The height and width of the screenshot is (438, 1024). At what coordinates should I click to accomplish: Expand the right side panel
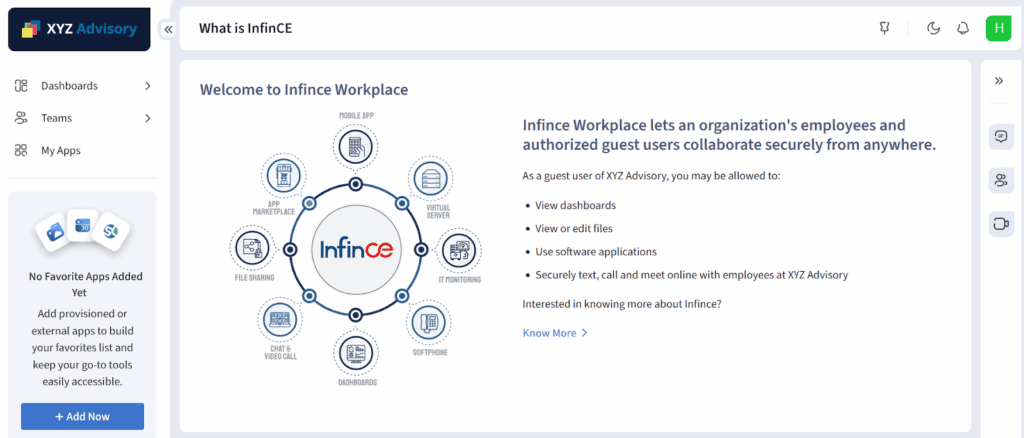tap(998, 80)
